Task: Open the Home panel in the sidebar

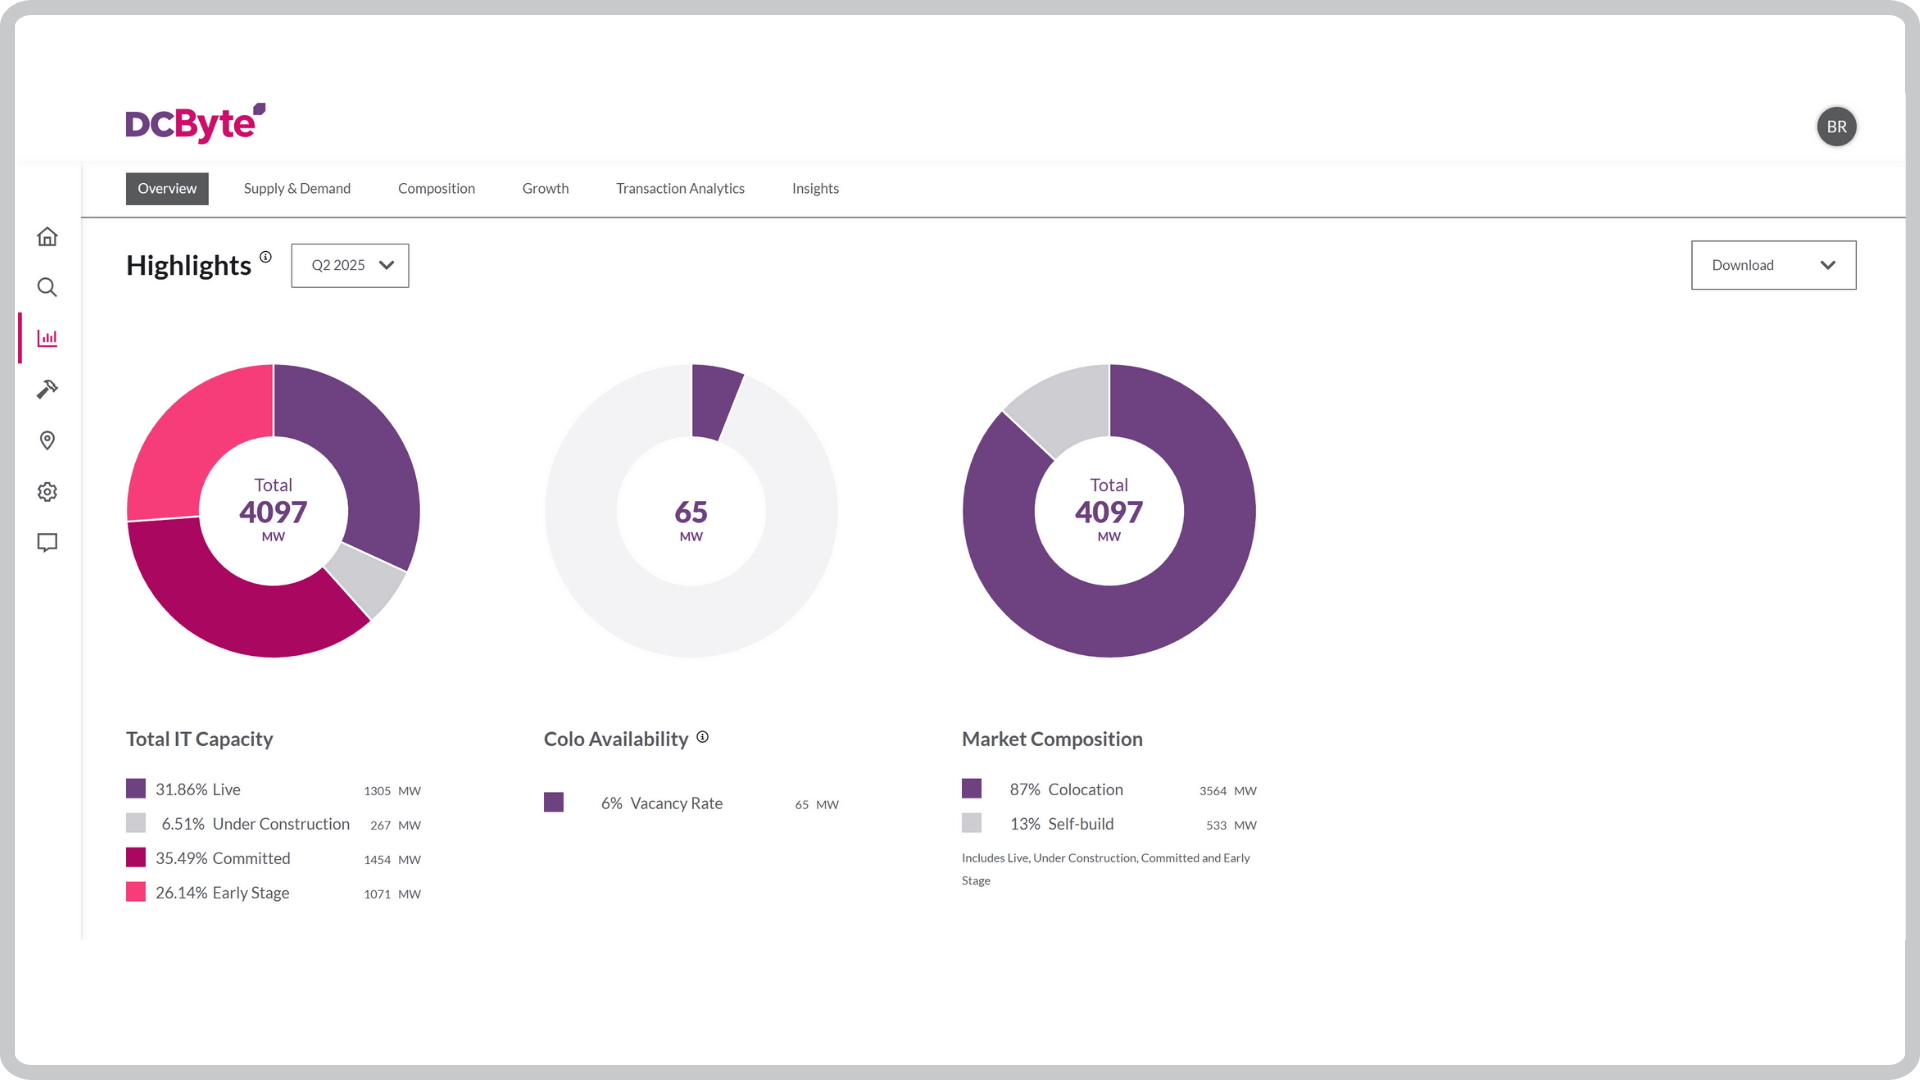Action: click(47, 236)
